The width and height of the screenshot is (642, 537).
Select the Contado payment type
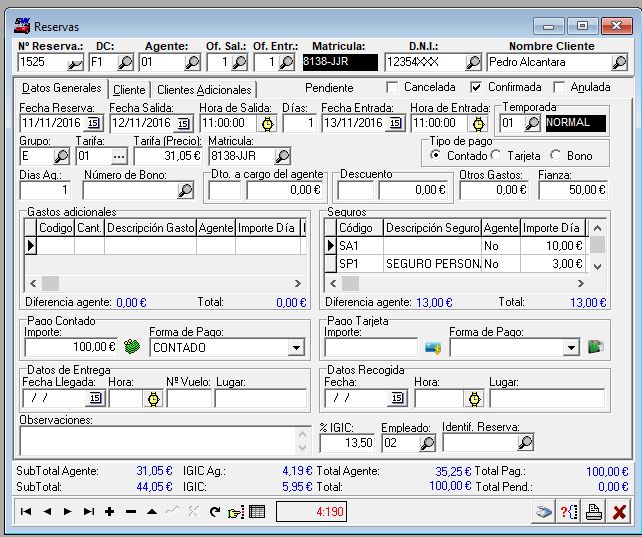(435, 155)
